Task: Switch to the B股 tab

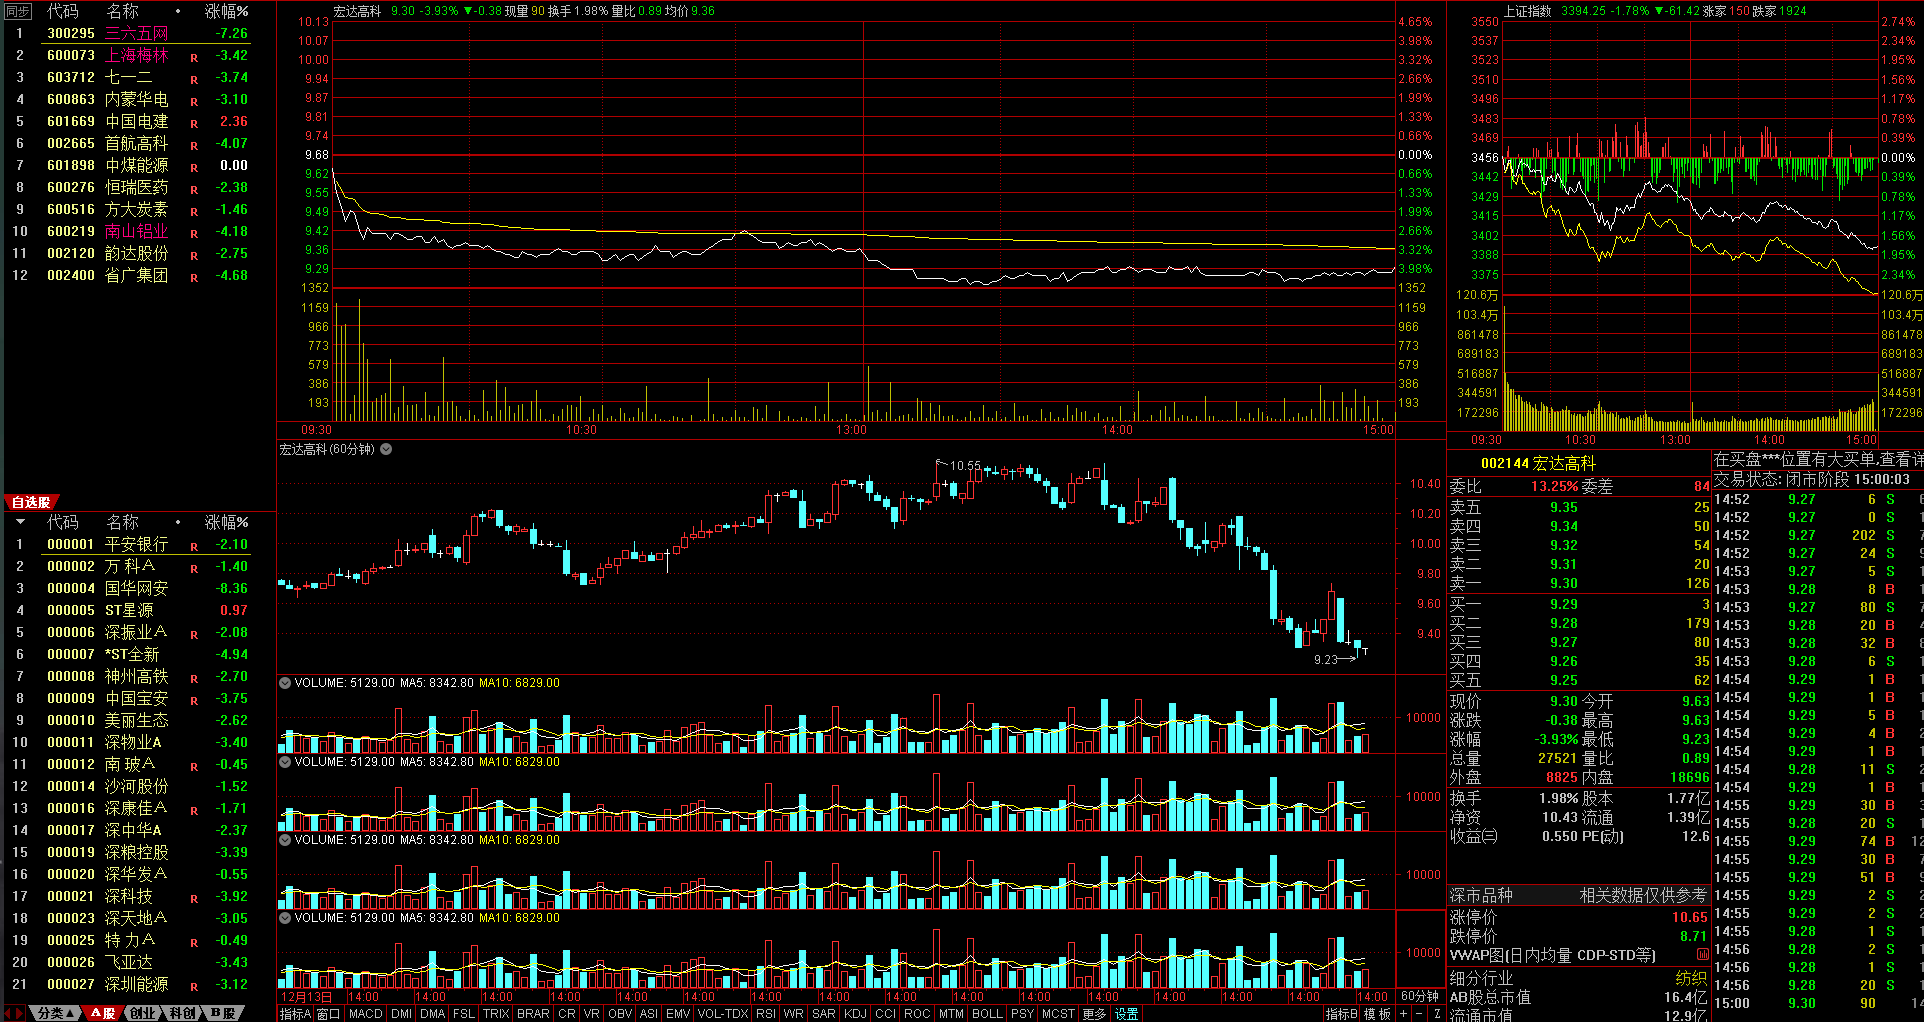Action: pos(223,1013)
